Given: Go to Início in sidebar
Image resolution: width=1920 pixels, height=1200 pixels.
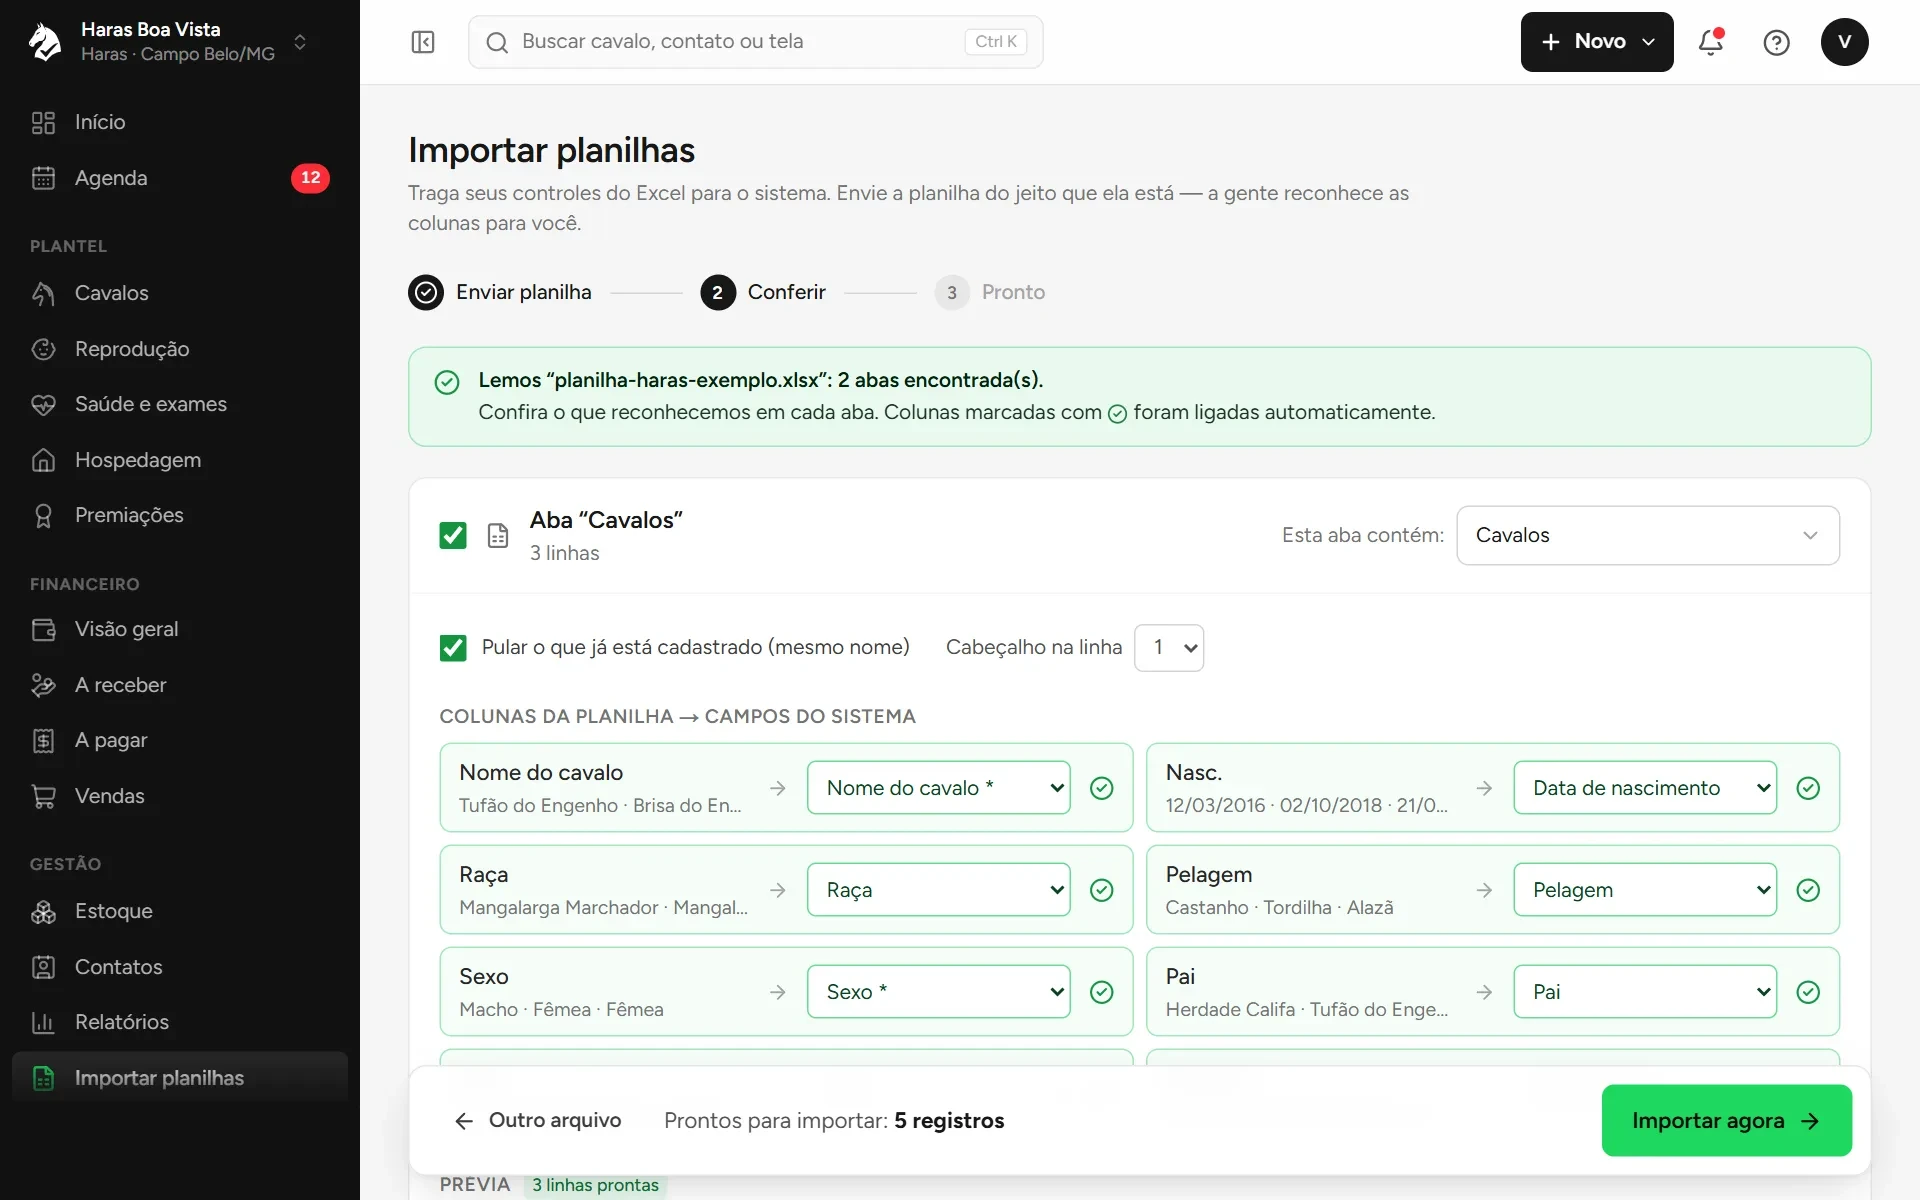Looking at the screenshot, I should tap(180, 122).
